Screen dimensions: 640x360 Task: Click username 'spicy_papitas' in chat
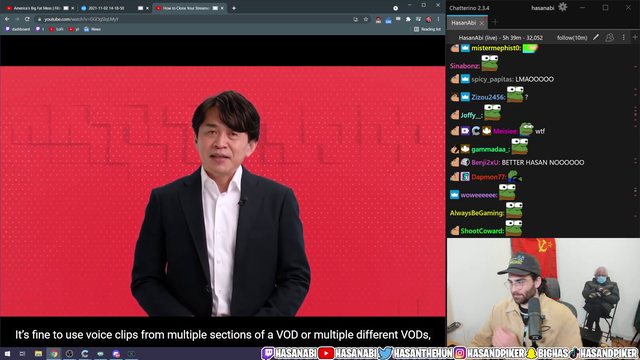coord(492,79)
